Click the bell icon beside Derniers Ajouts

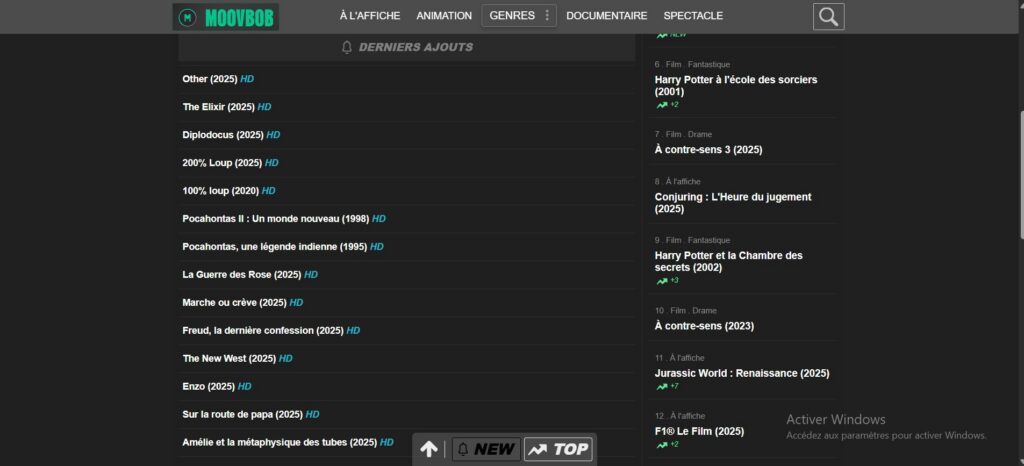coord(347,47)
